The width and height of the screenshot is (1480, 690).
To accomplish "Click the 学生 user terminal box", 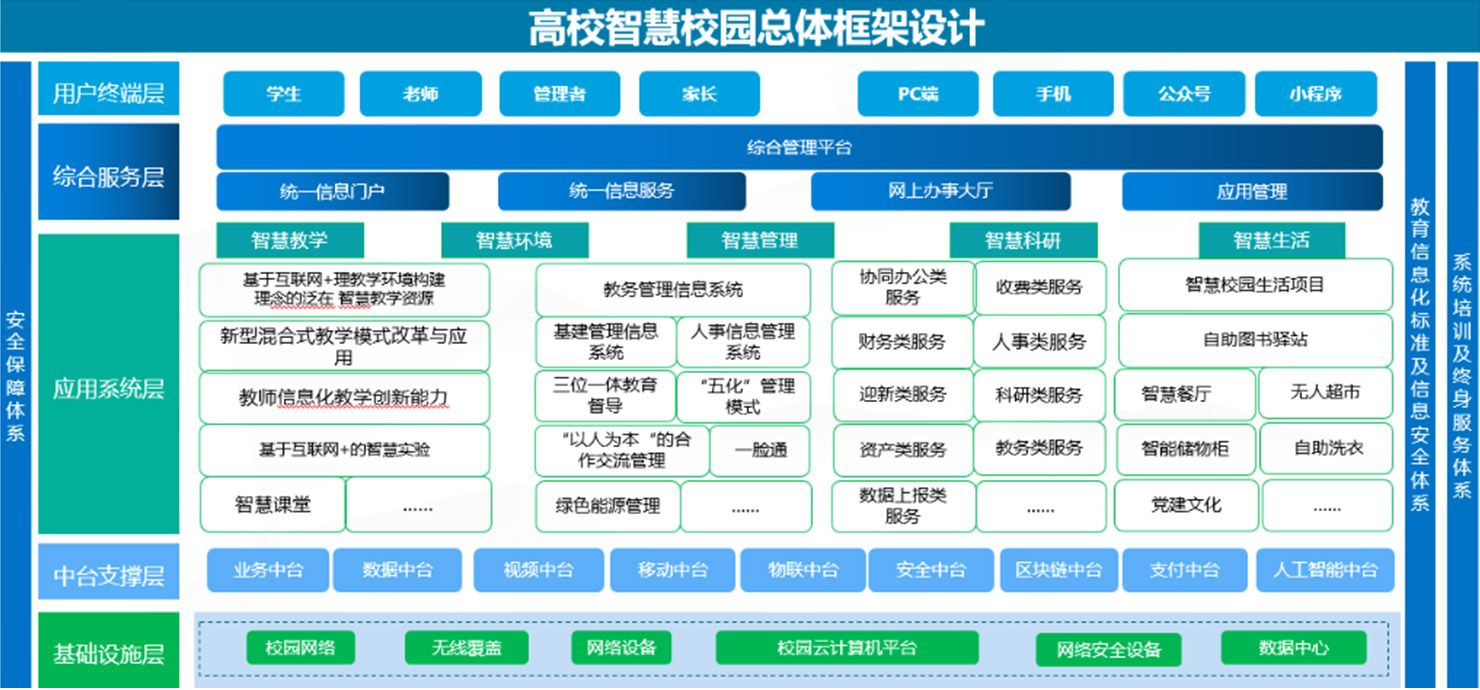I will 283,94.
